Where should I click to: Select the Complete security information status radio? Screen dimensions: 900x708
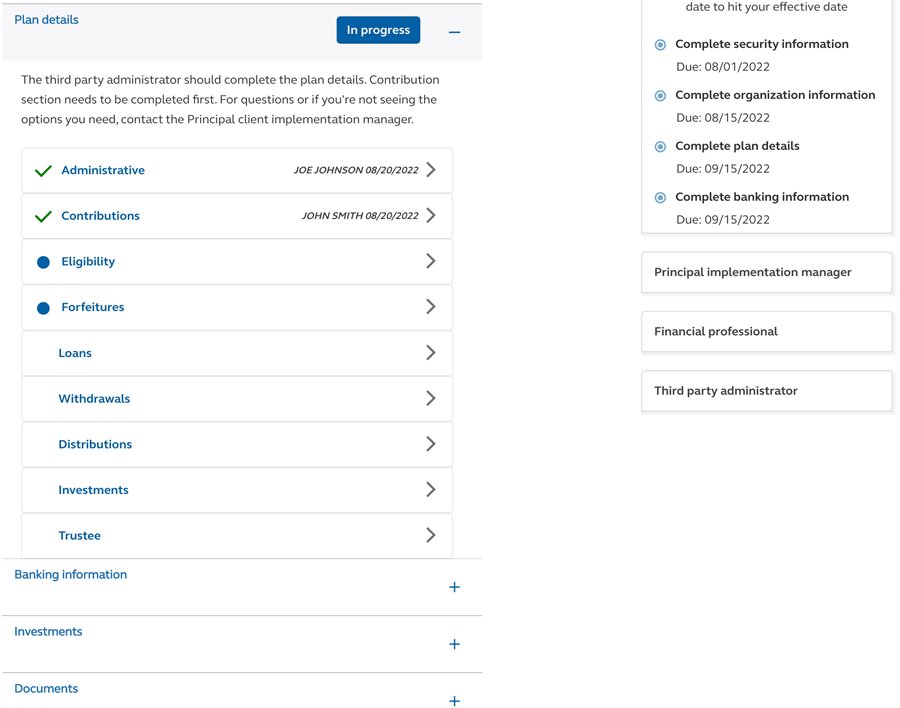(658, 44)
